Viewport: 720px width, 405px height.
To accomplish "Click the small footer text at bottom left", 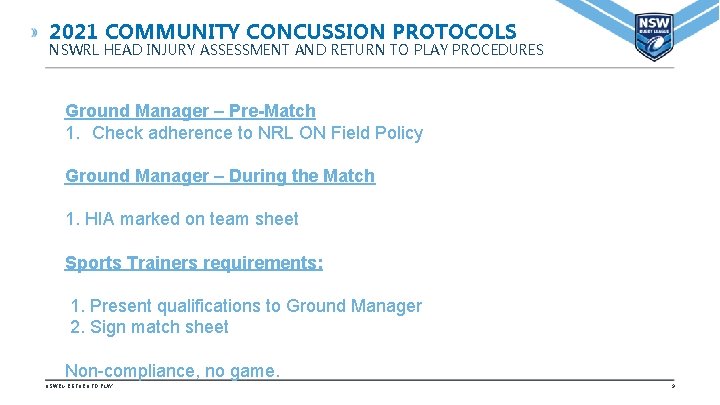I will [x=80, y=386].
